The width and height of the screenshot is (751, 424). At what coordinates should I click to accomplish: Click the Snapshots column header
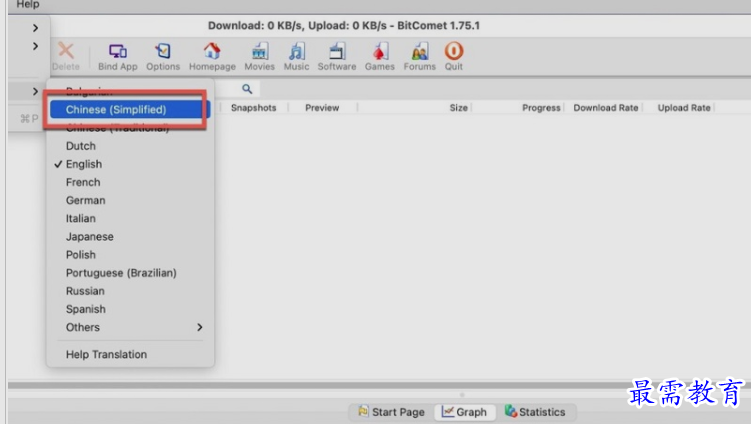coord(253,108)
